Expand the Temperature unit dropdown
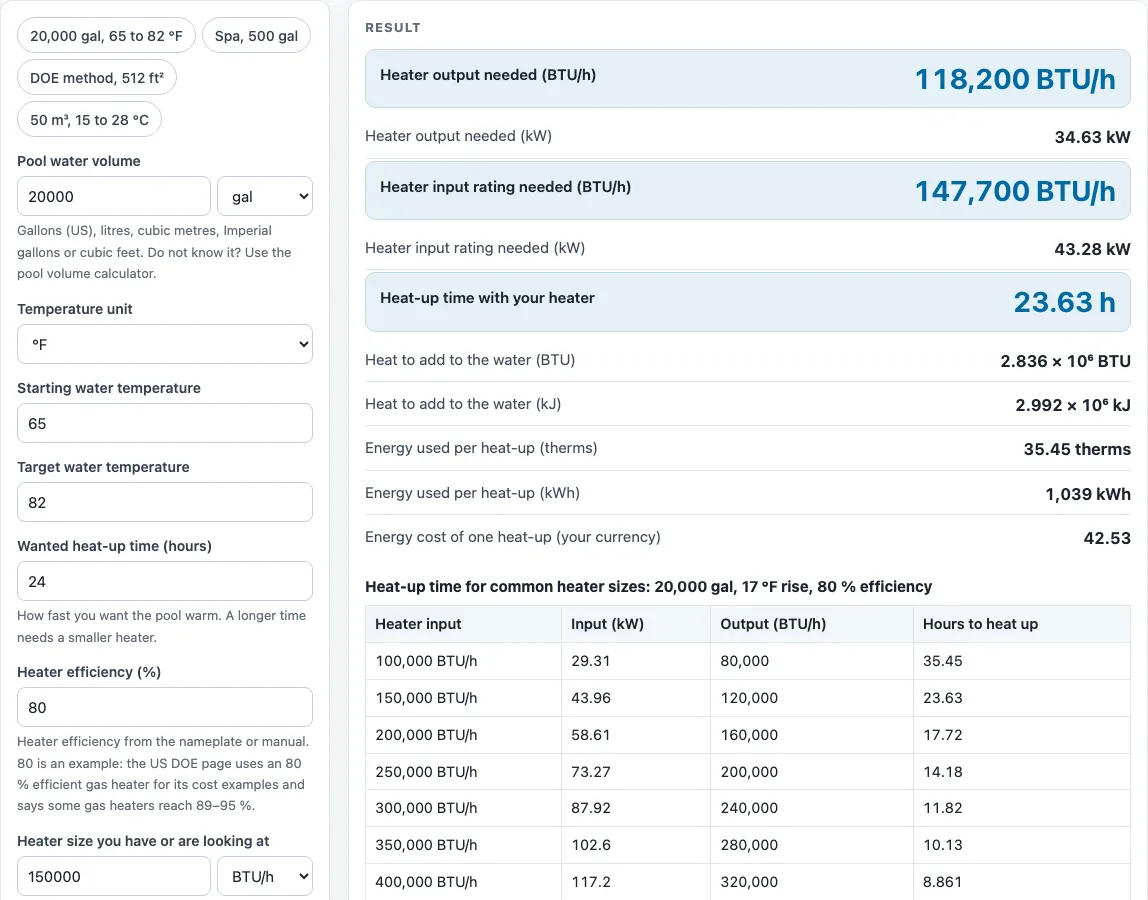The image size is (1148, 900). click(x=165, y=344)
